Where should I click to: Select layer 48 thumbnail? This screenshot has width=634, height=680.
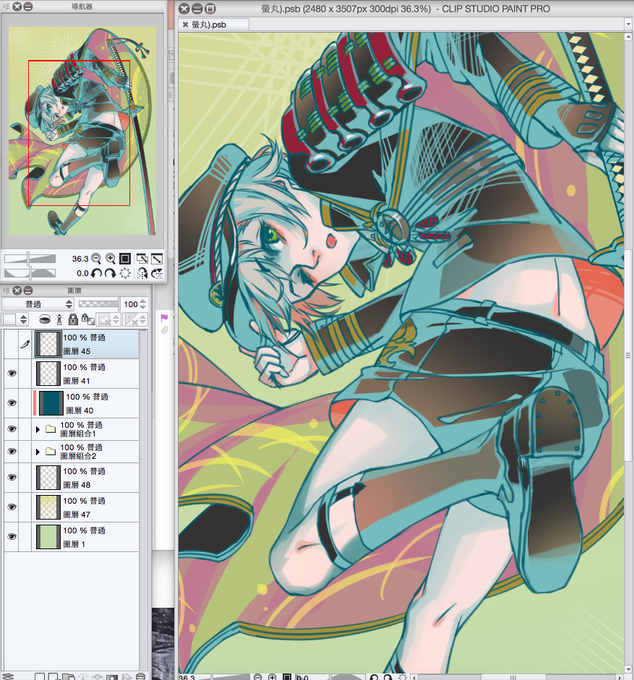click(x=48, y=477)
